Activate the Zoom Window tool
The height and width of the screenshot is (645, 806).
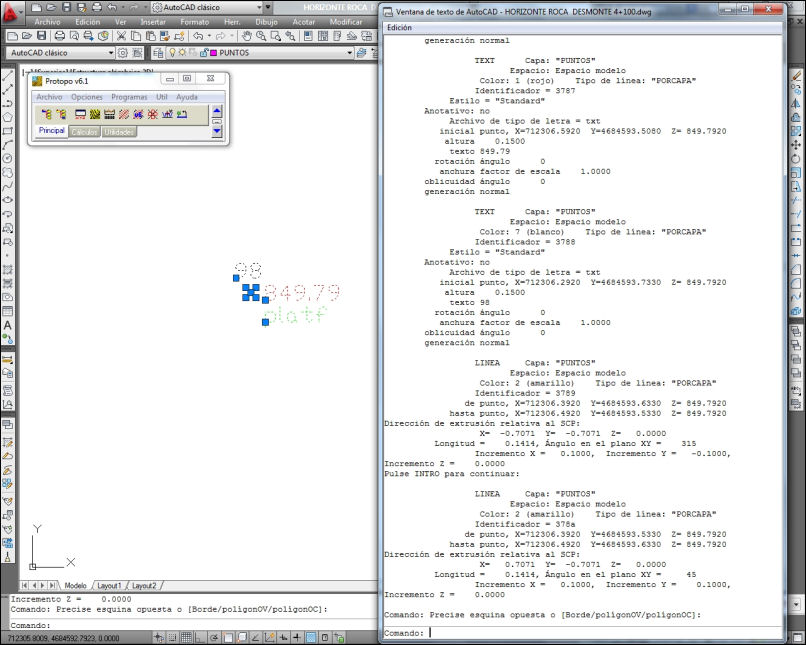pyautogui.click(x=276, y=36)
